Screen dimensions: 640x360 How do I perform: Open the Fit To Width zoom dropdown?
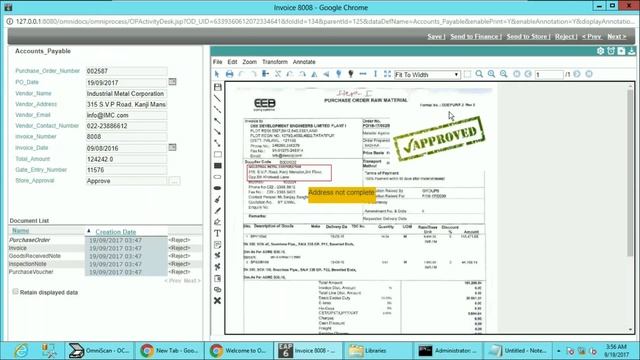(x=427, y=75)
